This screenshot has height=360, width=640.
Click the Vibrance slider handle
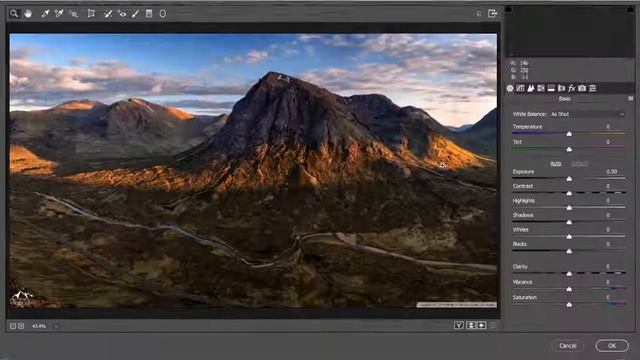pos(569,289)
